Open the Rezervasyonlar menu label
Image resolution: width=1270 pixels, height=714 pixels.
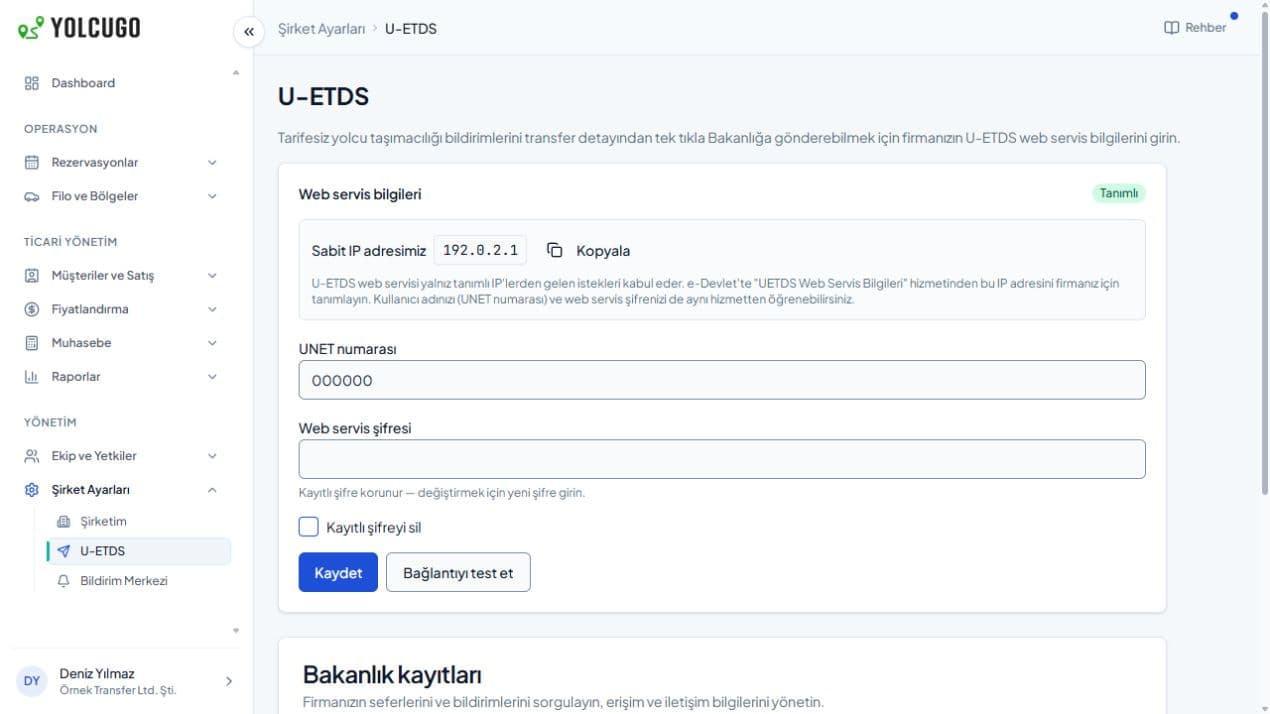[95, 162]
